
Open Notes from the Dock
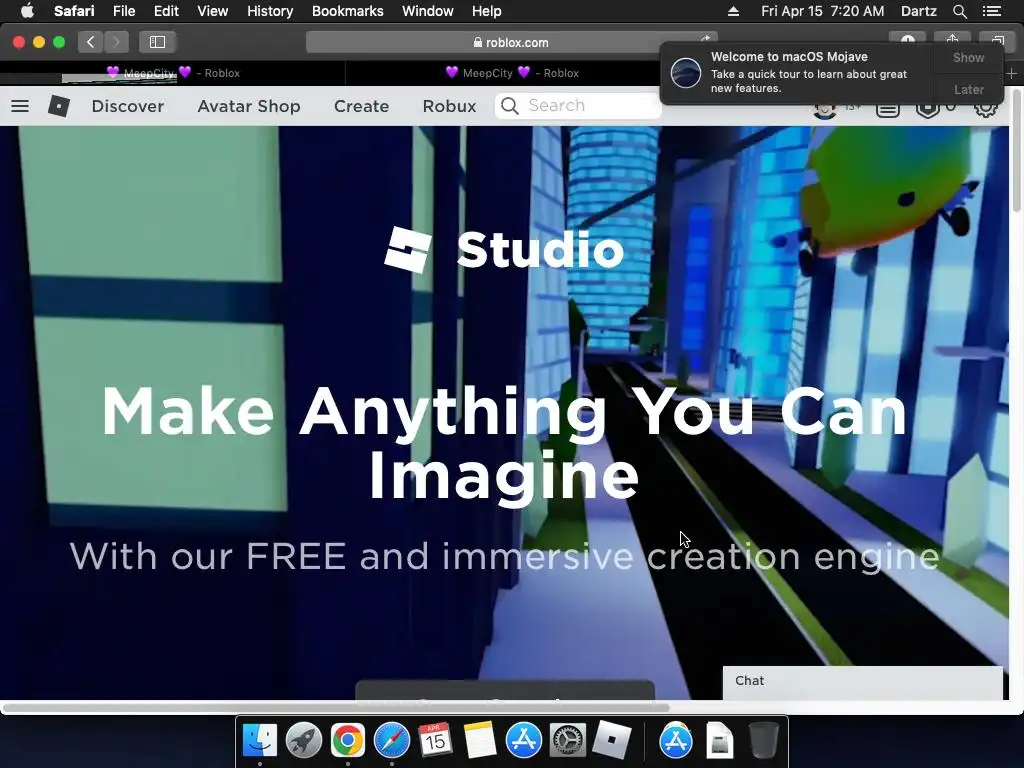[x=480, y=741]
